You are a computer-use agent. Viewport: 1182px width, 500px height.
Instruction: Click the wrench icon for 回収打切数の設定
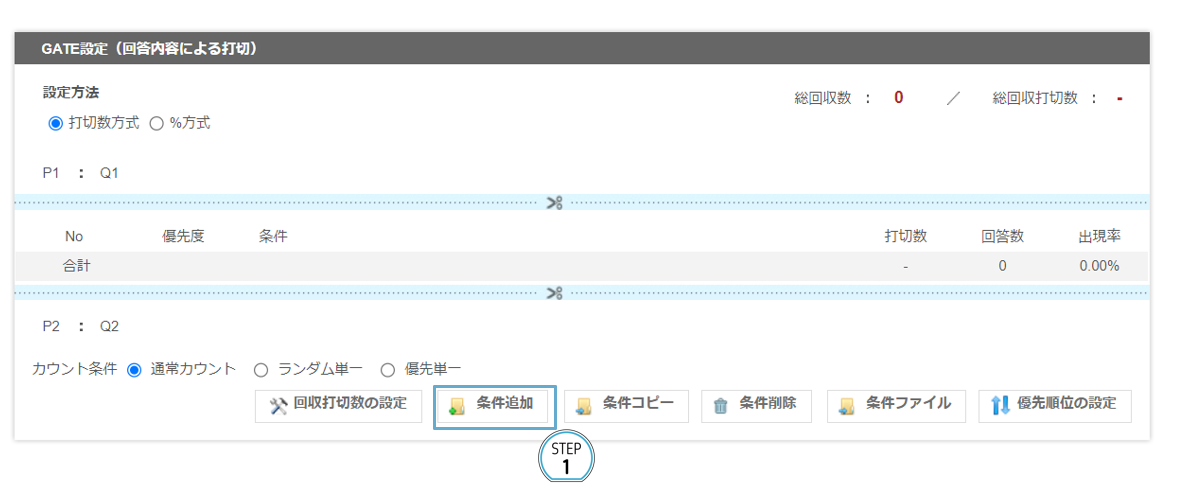(278, 406)
